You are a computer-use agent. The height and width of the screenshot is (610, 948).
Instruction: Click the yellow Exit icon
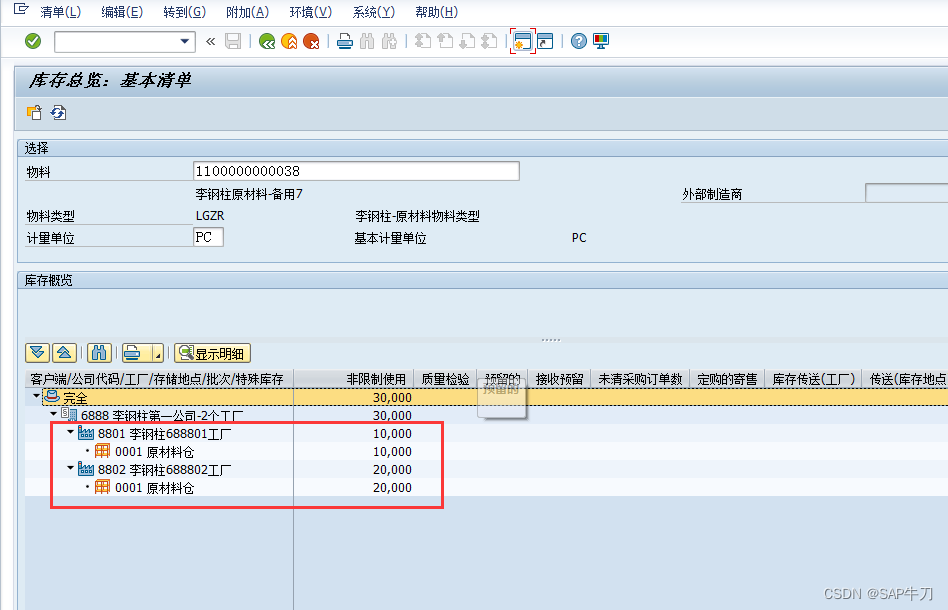pos(290,41)
